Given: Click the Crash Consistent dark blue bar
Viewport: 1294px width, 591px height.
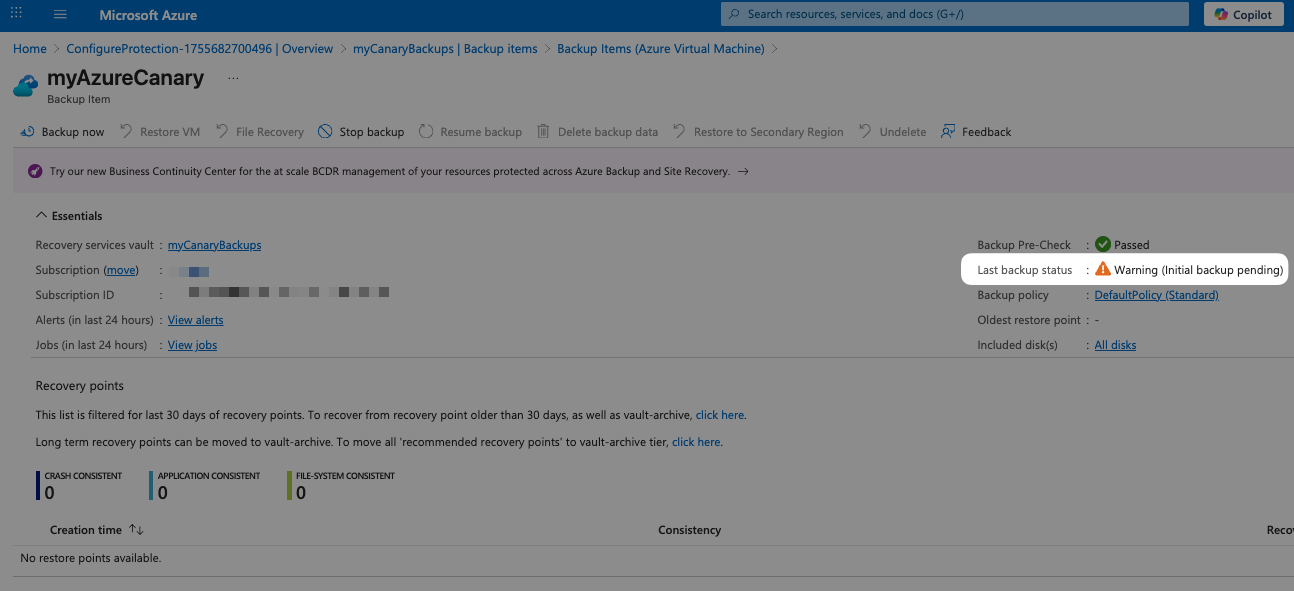Looking at the screenshot, I should 38,485.
